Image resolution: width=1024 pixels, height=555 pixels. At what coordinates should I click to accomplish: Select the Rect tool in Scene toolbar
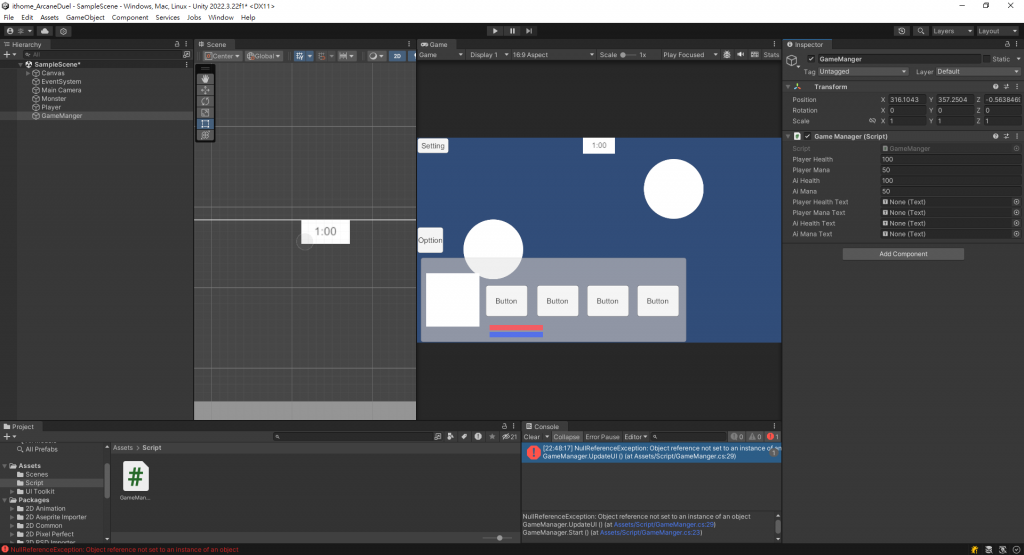click(205, 123)
